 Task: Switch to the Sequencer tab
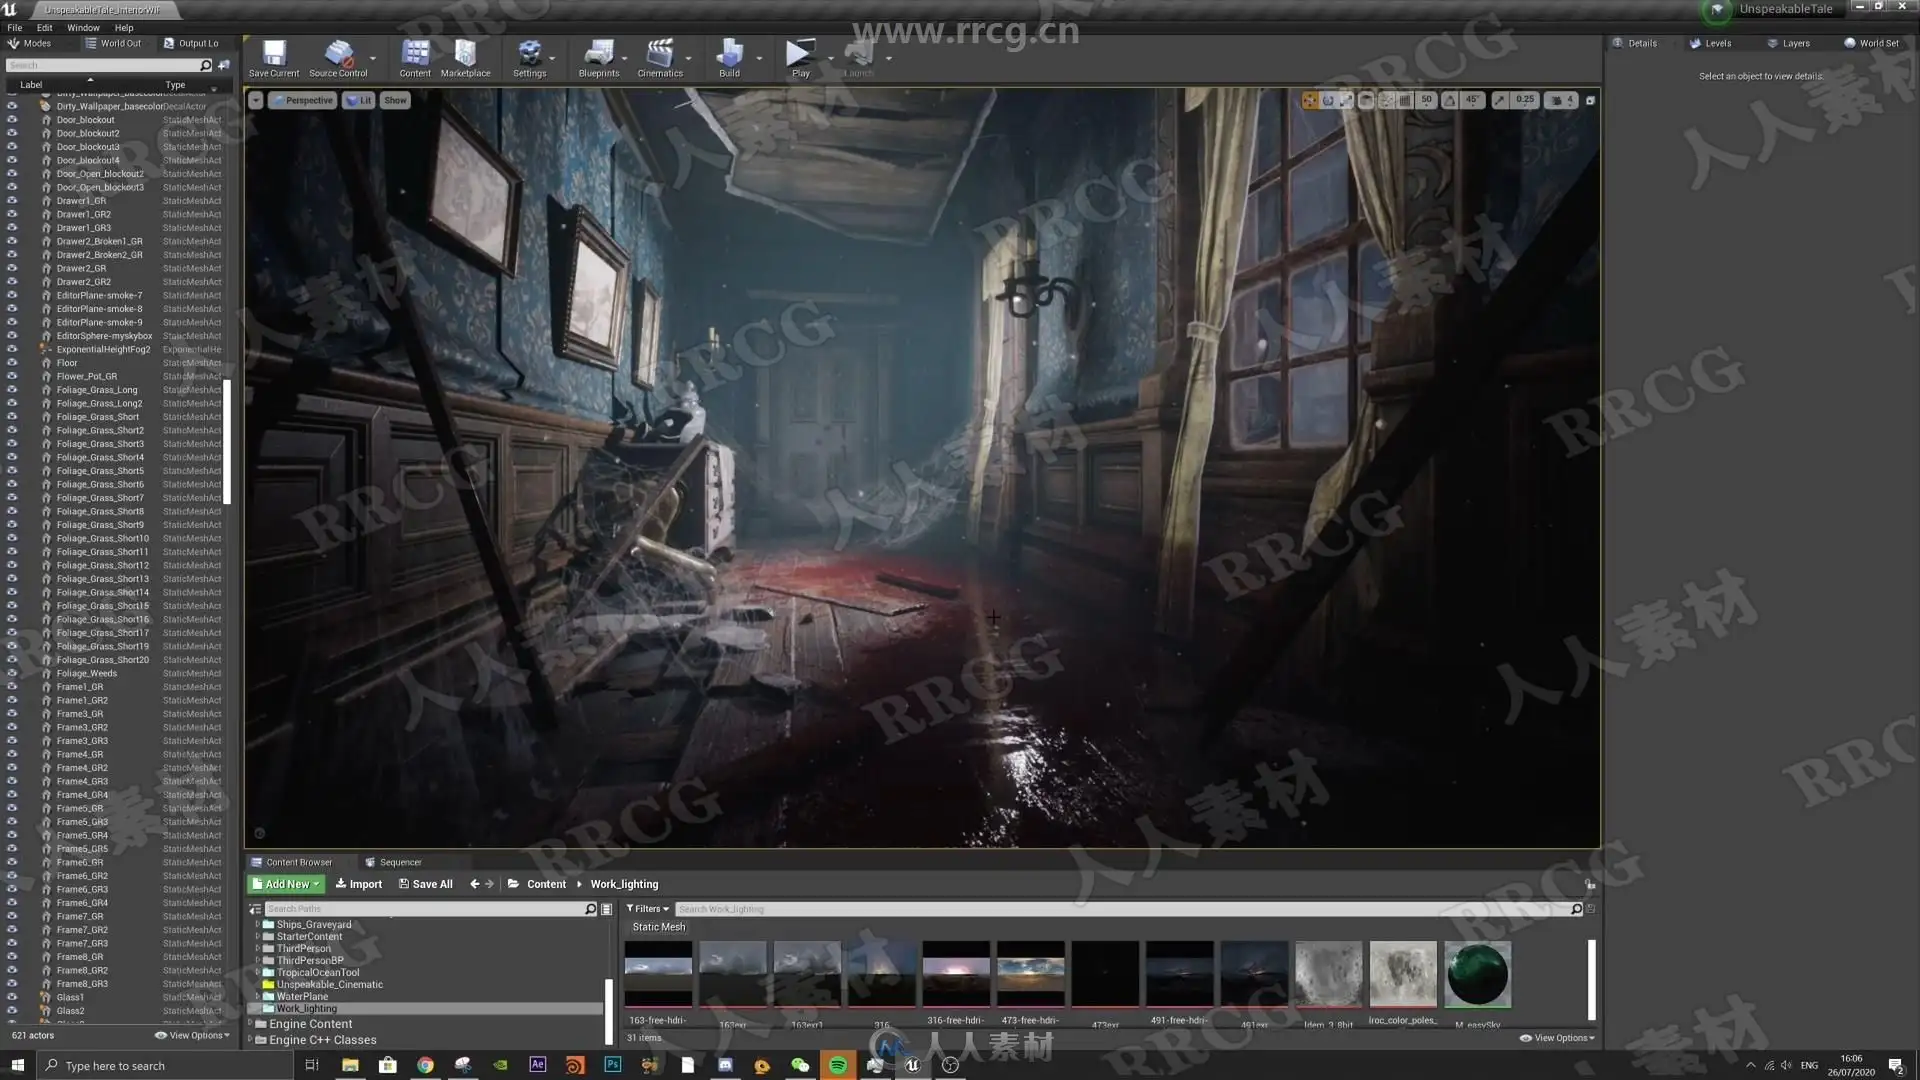point(394,862)
